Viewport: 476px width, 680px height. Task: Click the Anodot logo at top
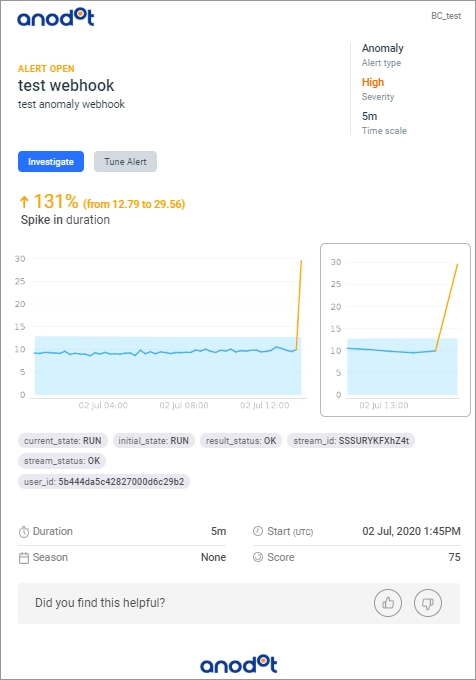pyautogui.click(x=55, y=18)
